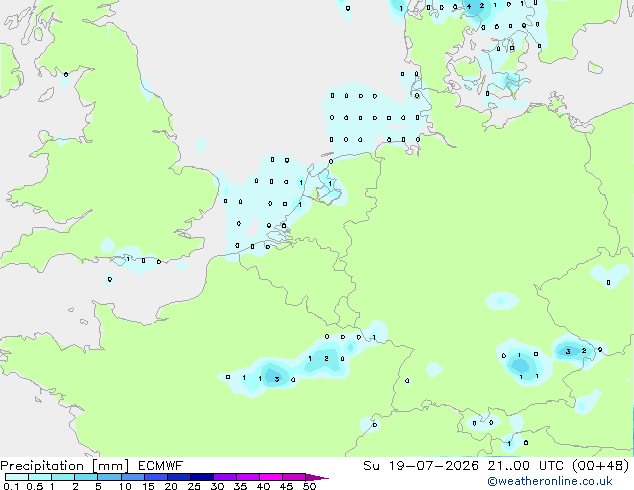Click the 'Su 19-07-2026' date text
Image resolution: width=634 pixels, height=490 pixels.
pyautogui.click(x=421, y=466)
